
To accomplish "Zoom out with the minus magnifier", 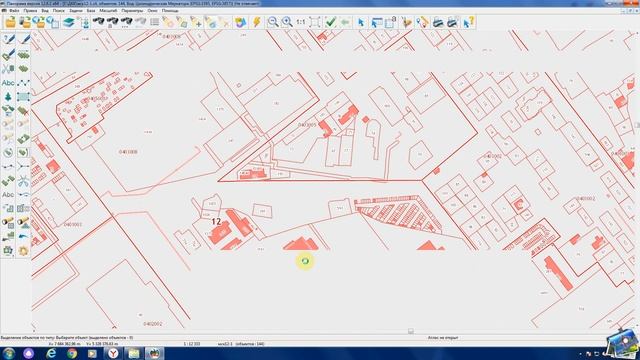I will click(273, 22).
